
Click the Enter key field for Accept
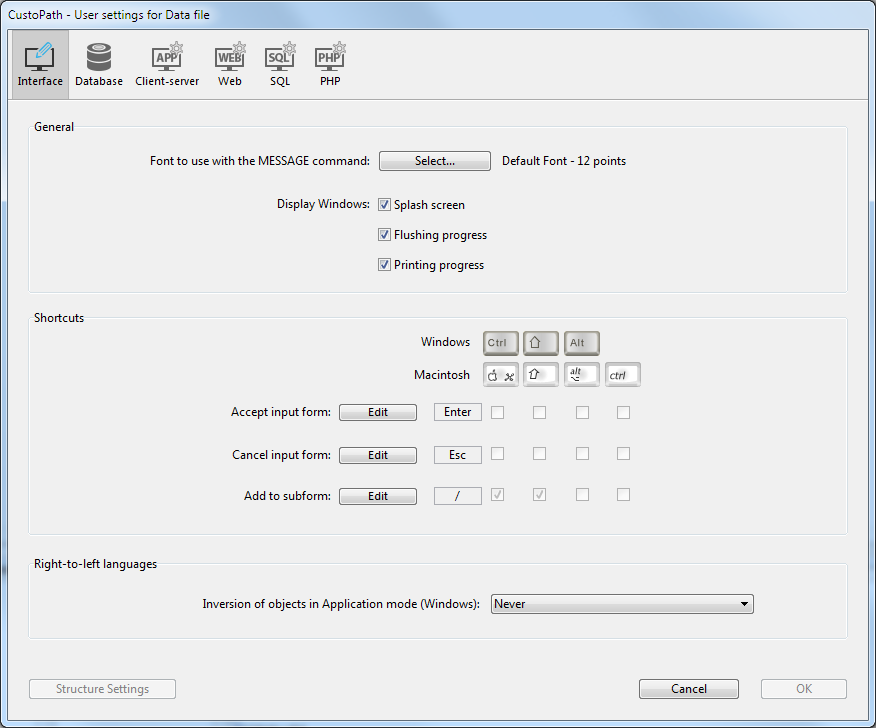457,412
